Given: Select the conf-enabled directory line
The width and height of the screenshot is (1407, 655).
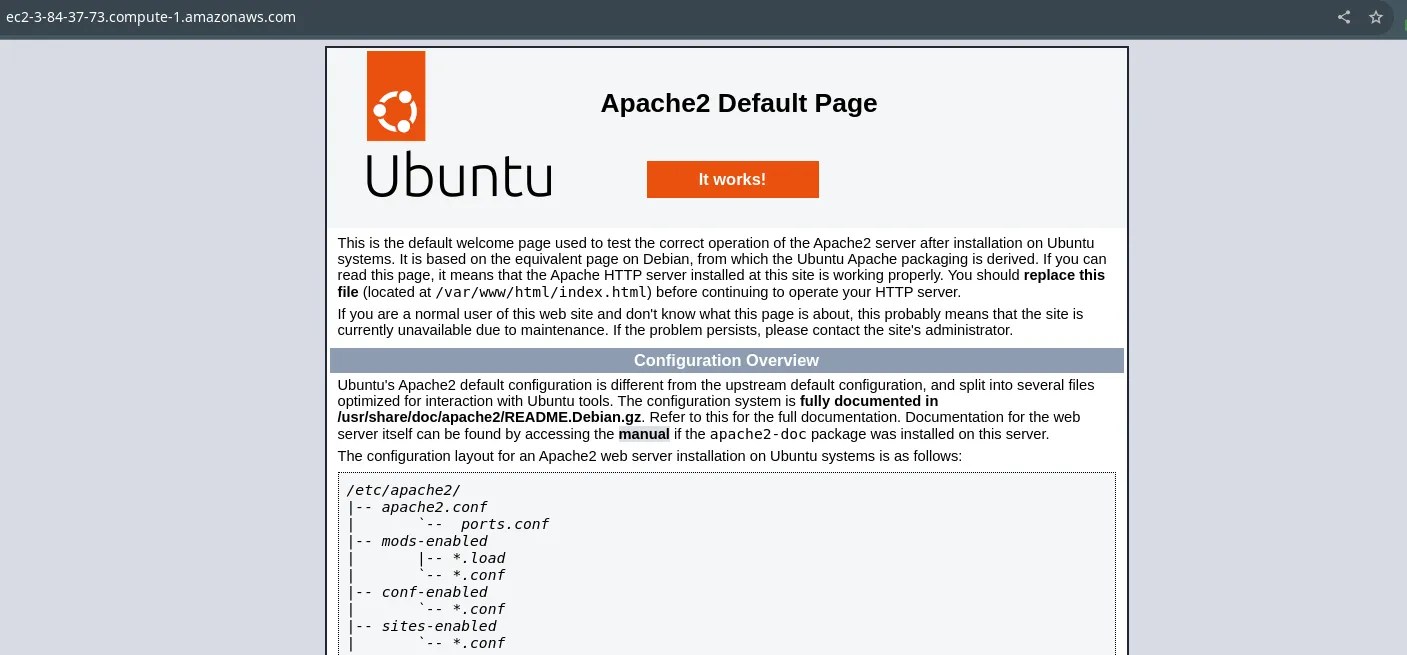Looking at the screenshot, I should tap(434, 592).
